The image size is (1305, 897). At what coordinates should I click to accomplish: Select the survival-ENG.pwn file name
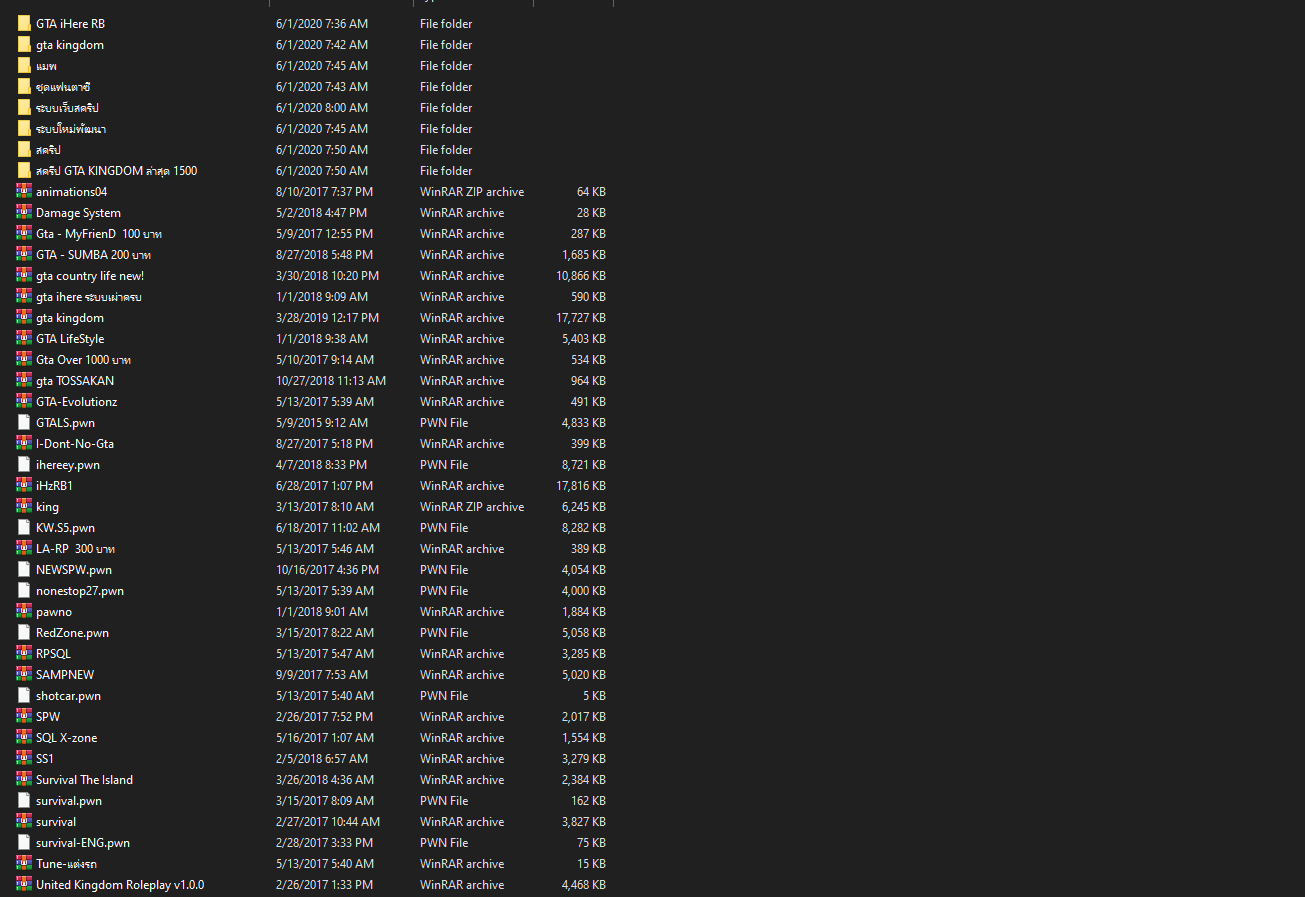tap(83, 843)
